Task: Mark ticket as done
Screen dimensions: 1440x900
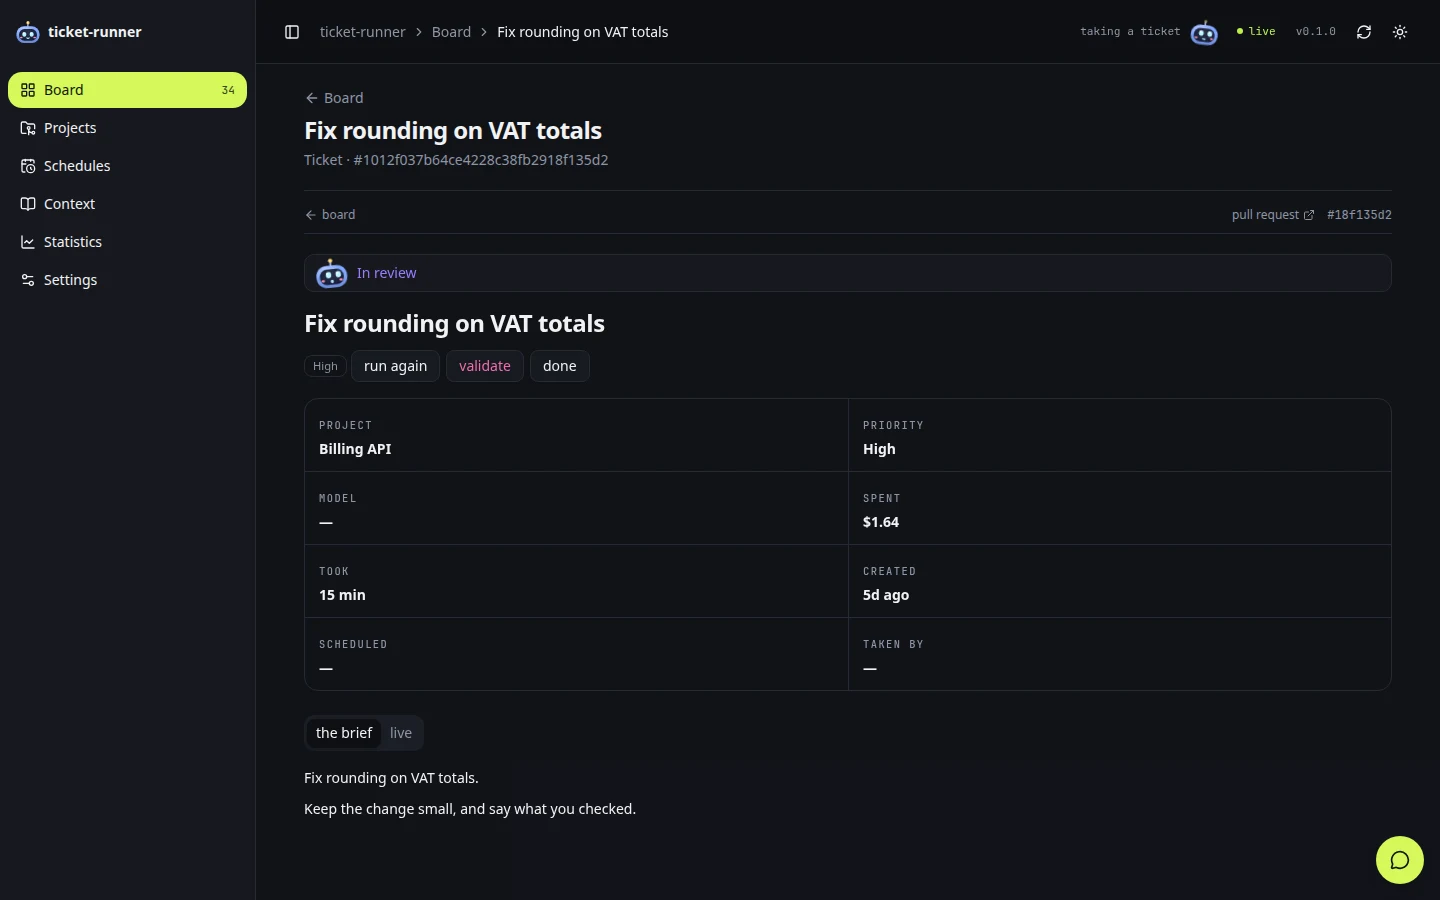Action: coord(560,366)
